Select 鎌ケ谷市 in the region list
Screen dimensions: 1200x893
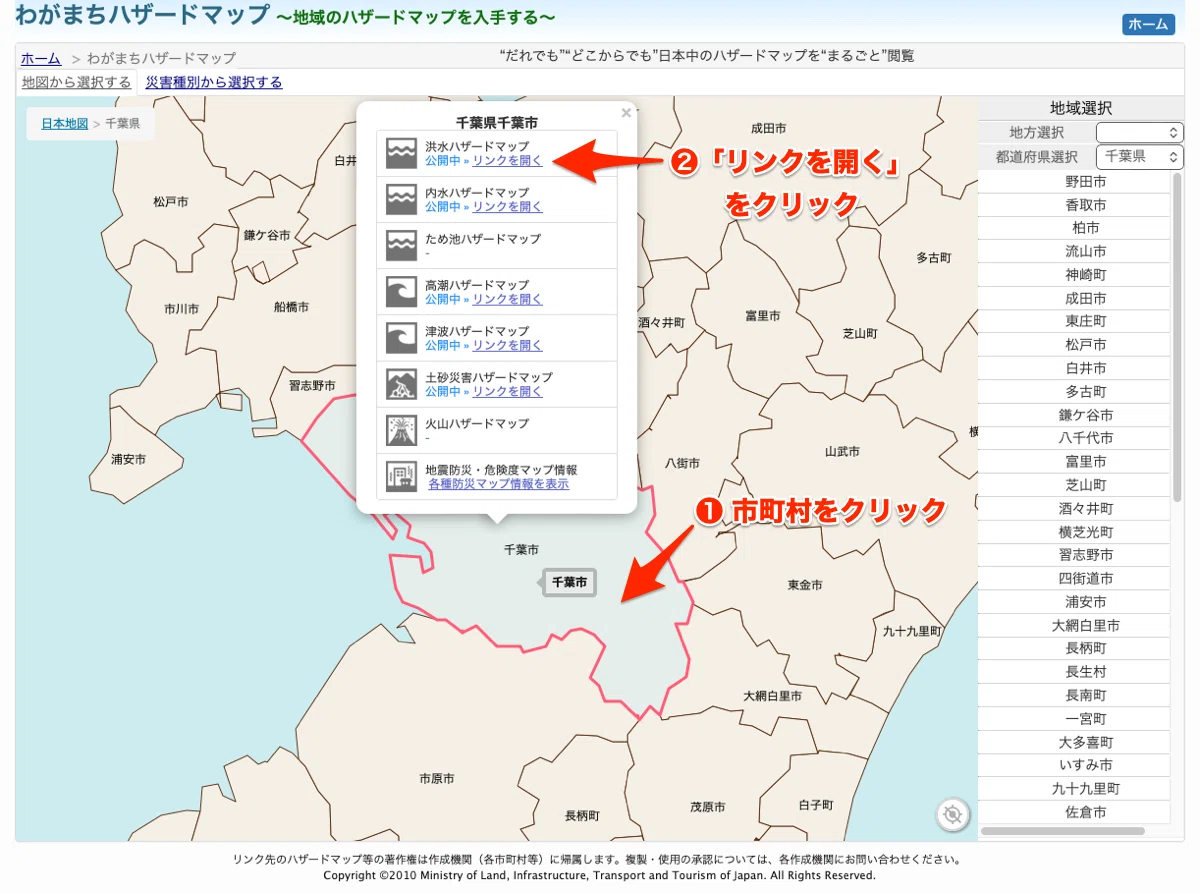(1074, 415)
